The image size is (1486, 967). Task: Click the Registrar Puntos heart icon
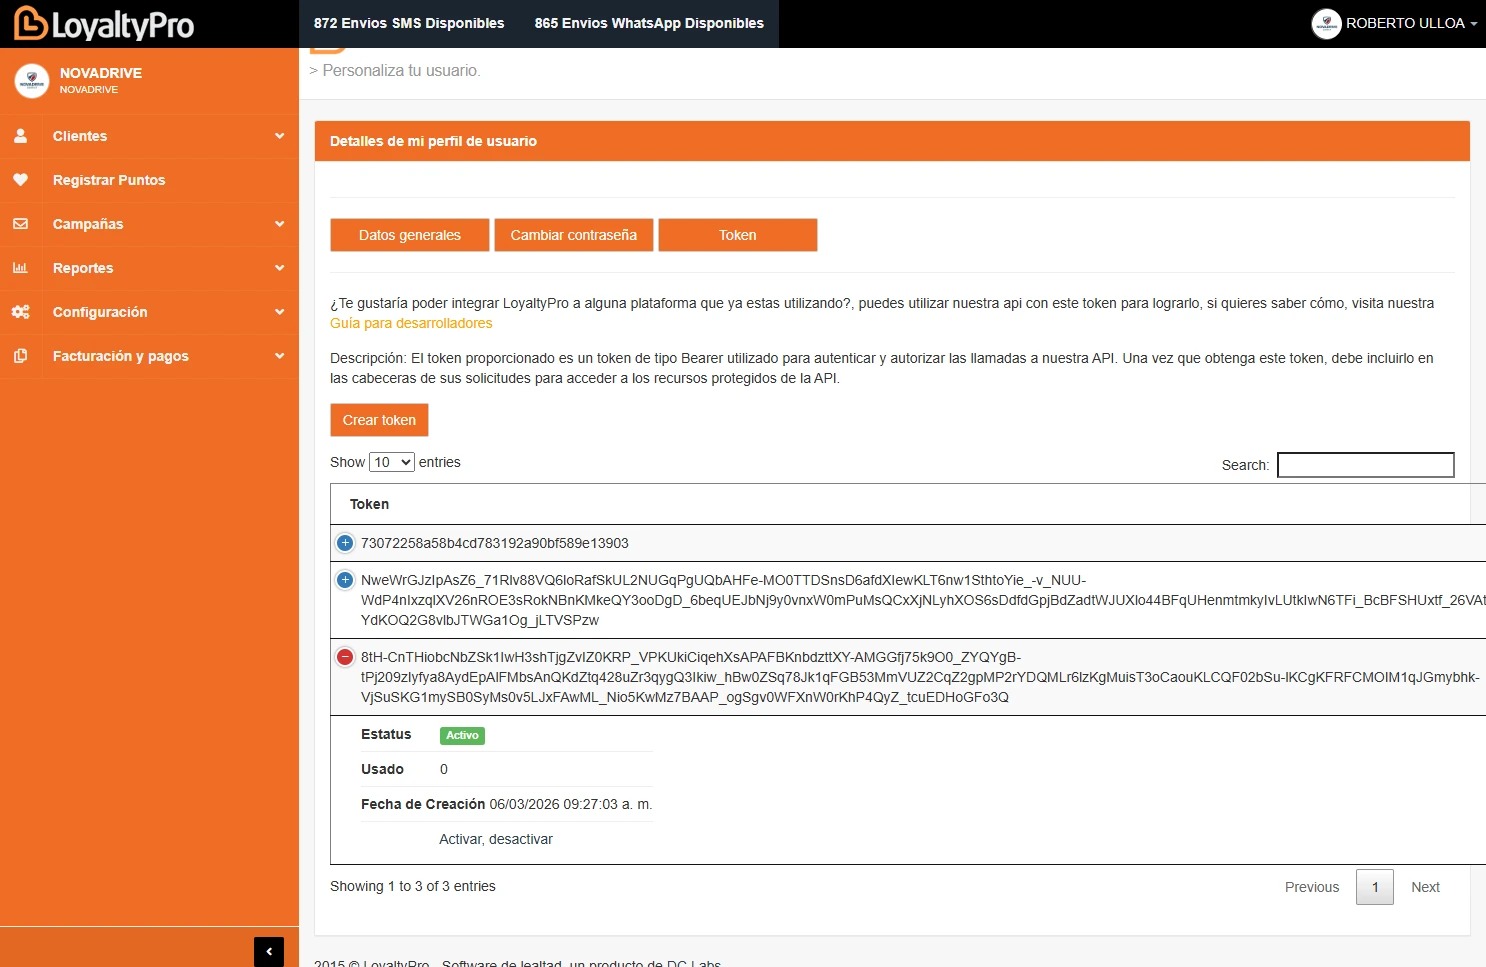point(20,180)
